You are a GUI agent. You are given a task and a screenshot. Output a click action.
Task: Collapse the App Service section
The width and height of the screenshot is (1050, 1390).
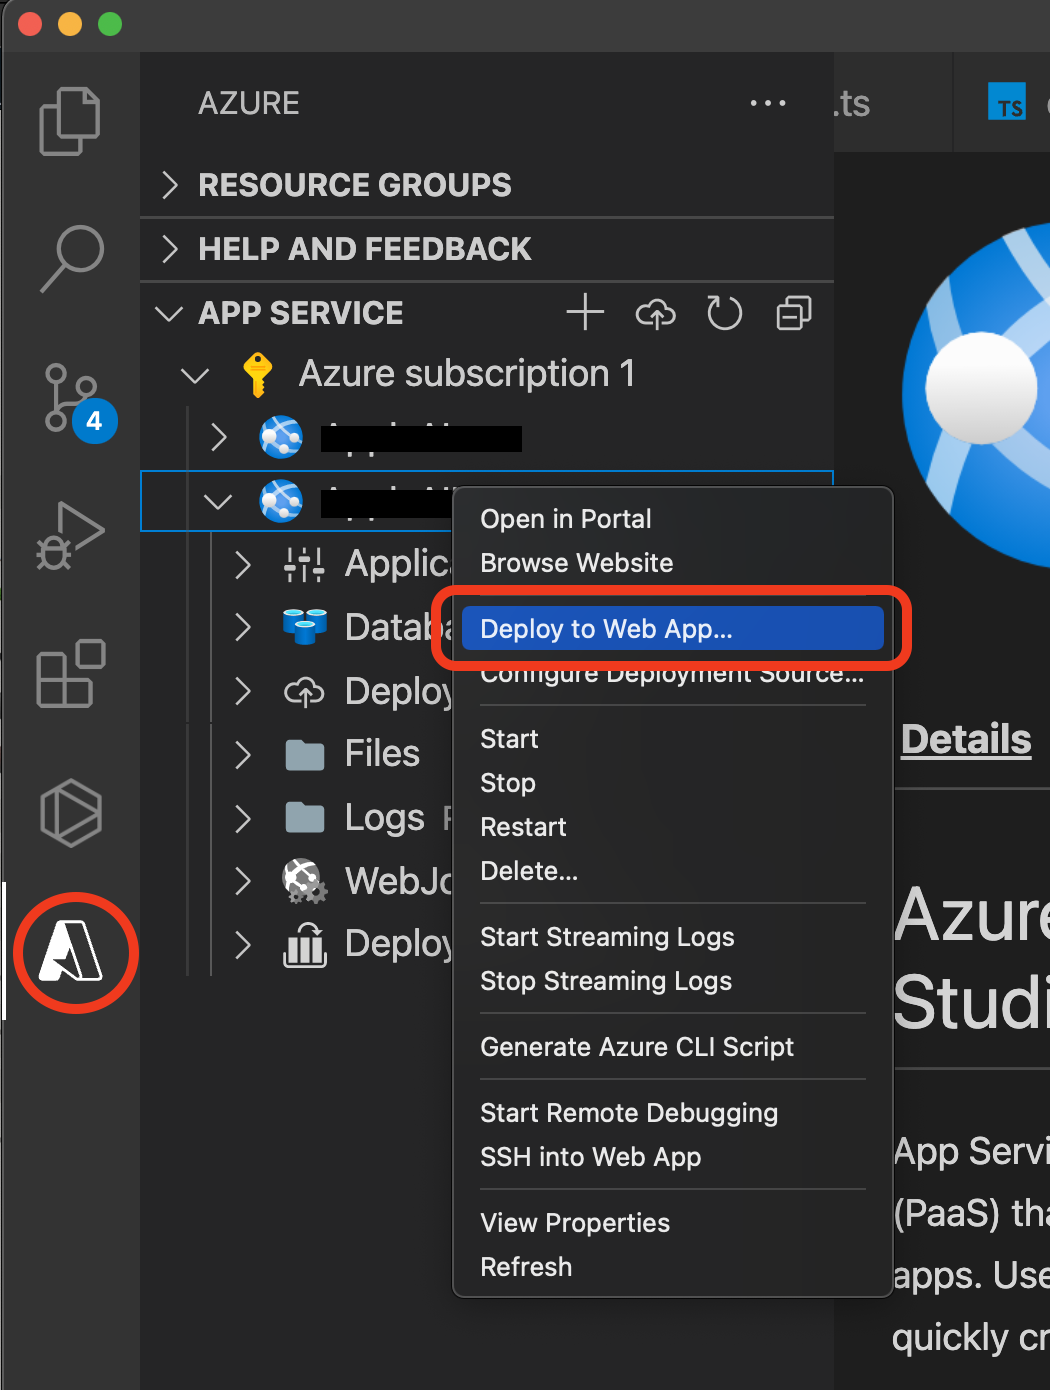[169, 313]
